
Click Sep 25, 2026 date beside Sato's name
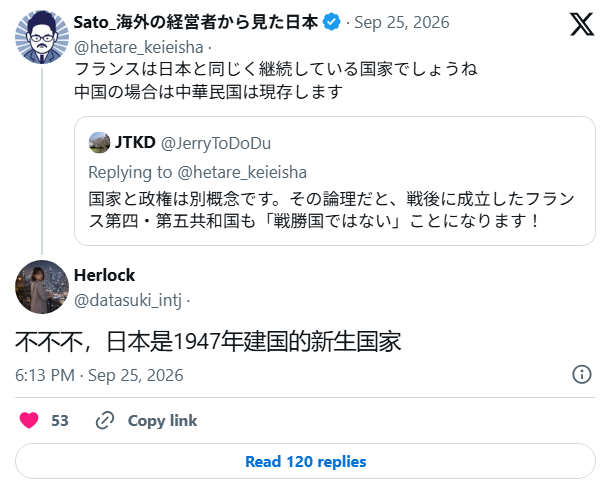(x=401, y=23)
